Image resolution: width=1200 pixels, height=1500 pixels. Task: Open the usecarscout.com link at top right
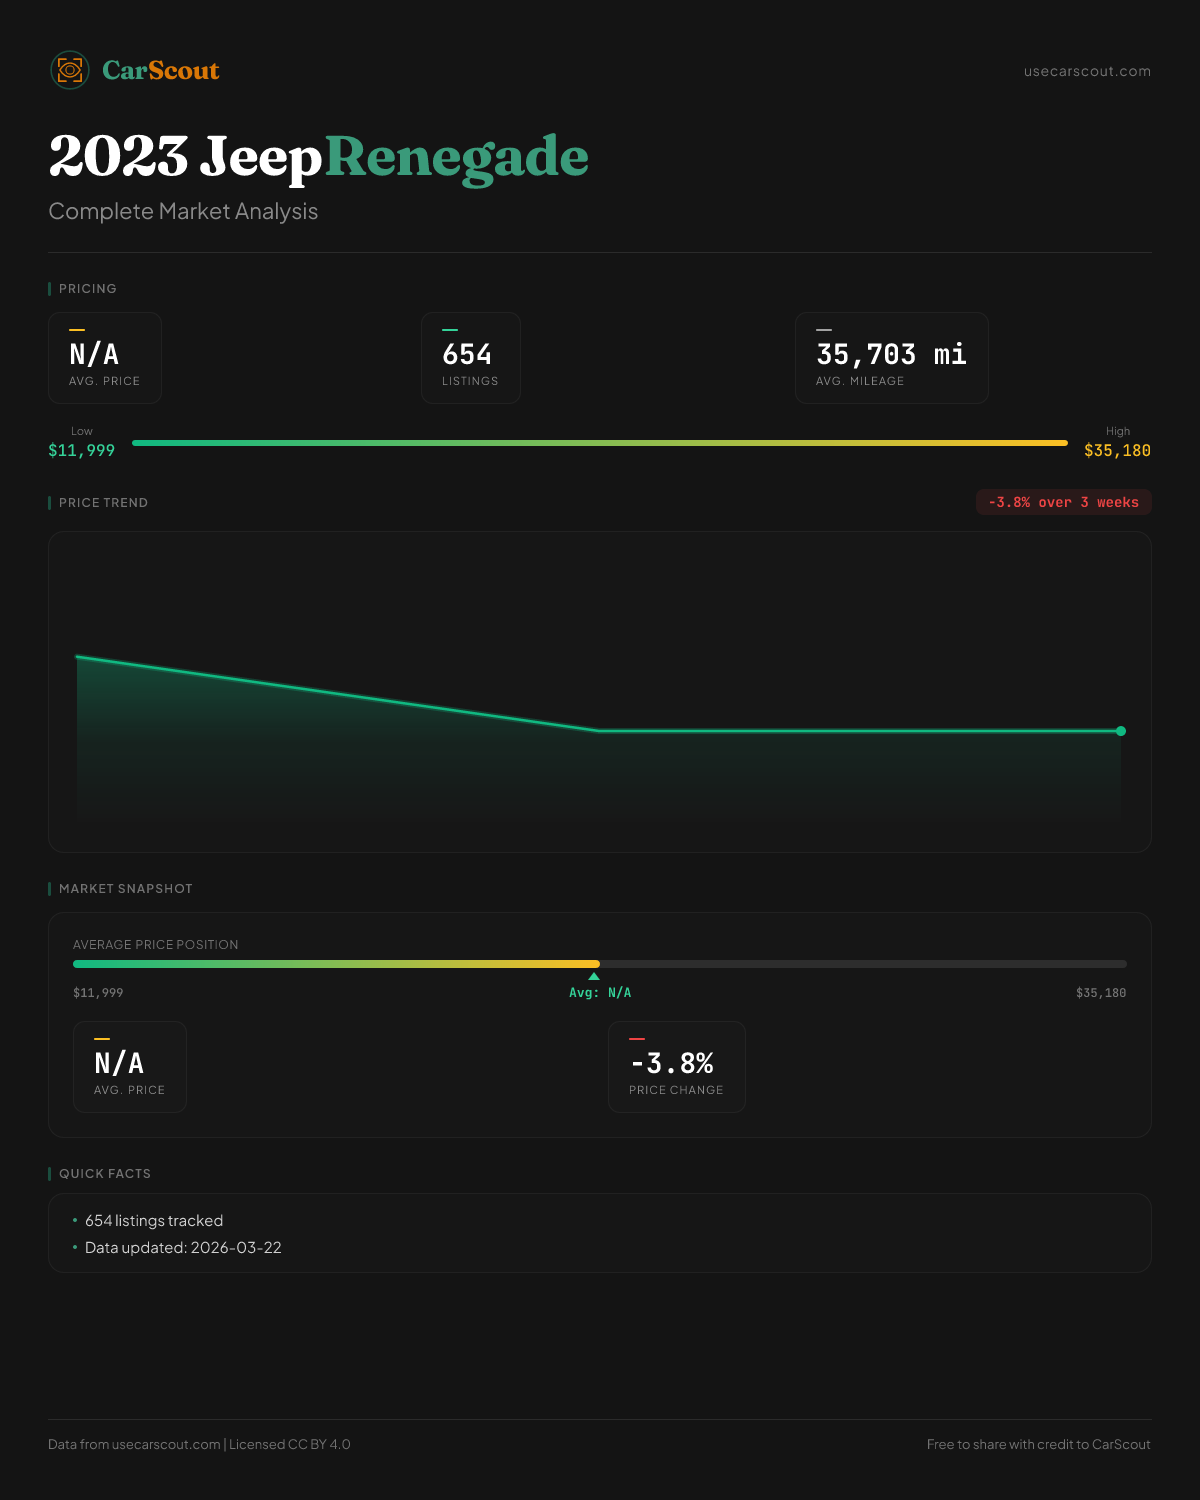point(1087,71)
